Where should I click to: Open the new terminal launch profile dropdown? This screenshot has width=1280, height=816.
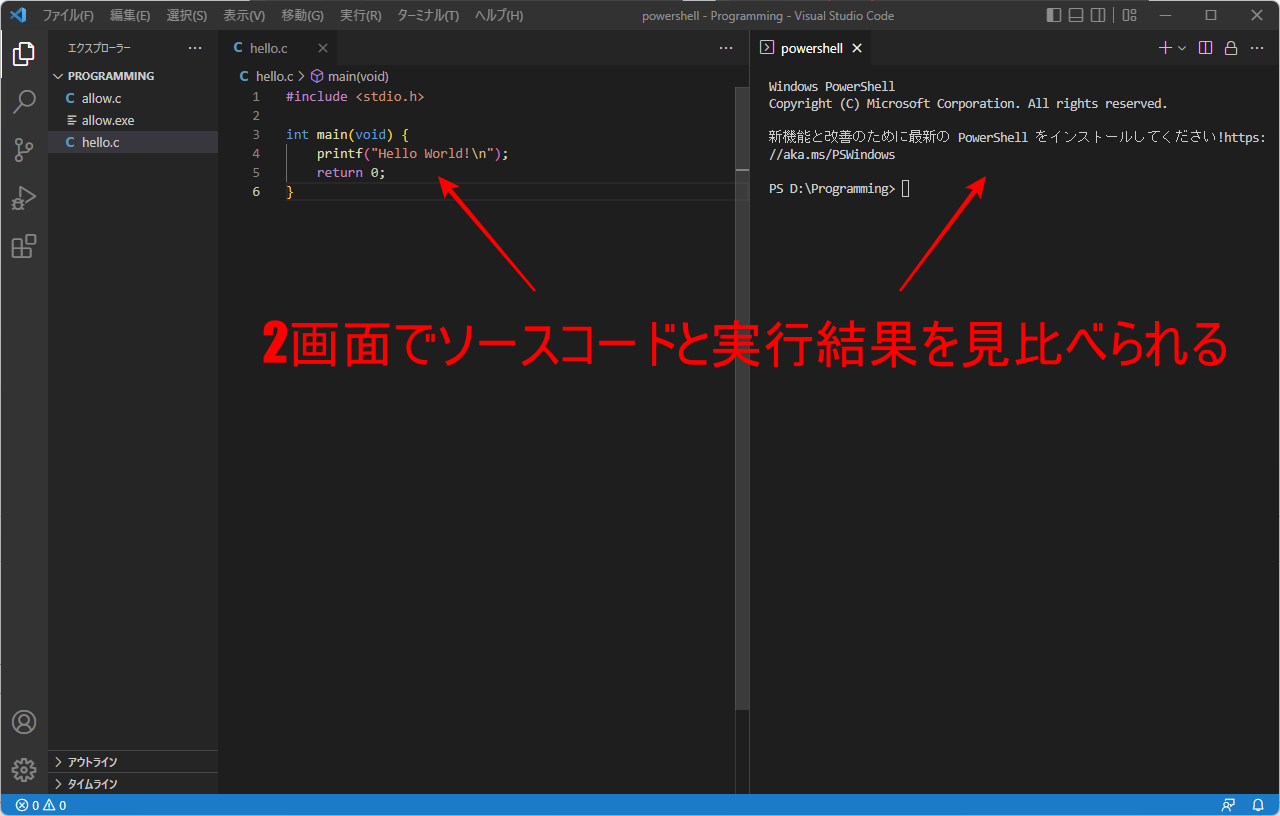pos(1182,48)
